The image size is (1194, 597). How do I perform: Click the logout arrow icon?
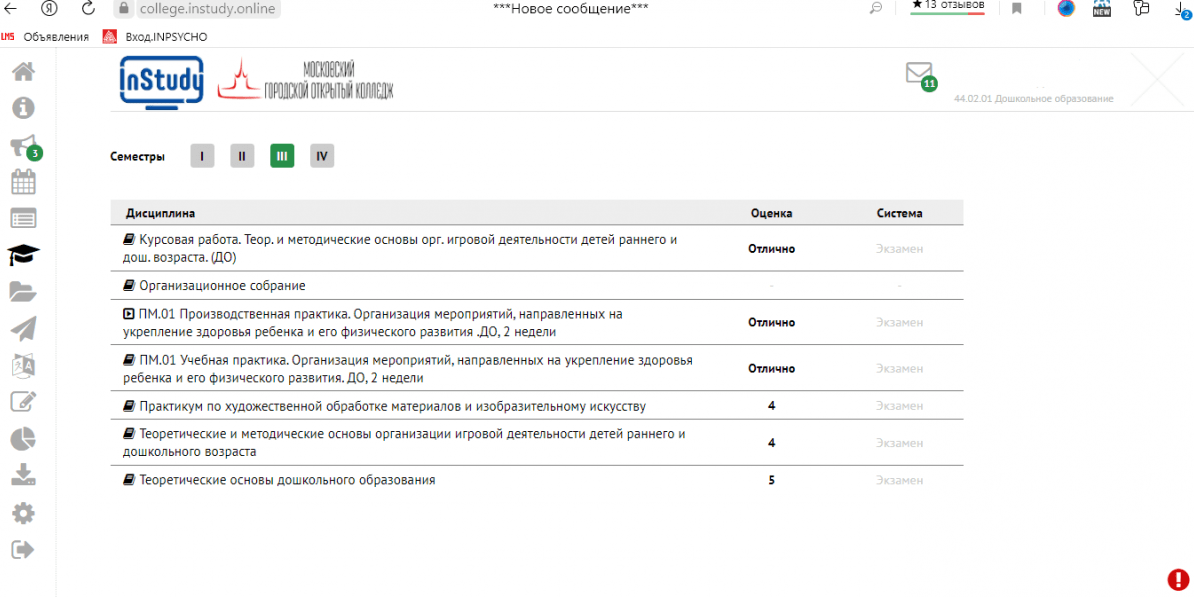22,549
